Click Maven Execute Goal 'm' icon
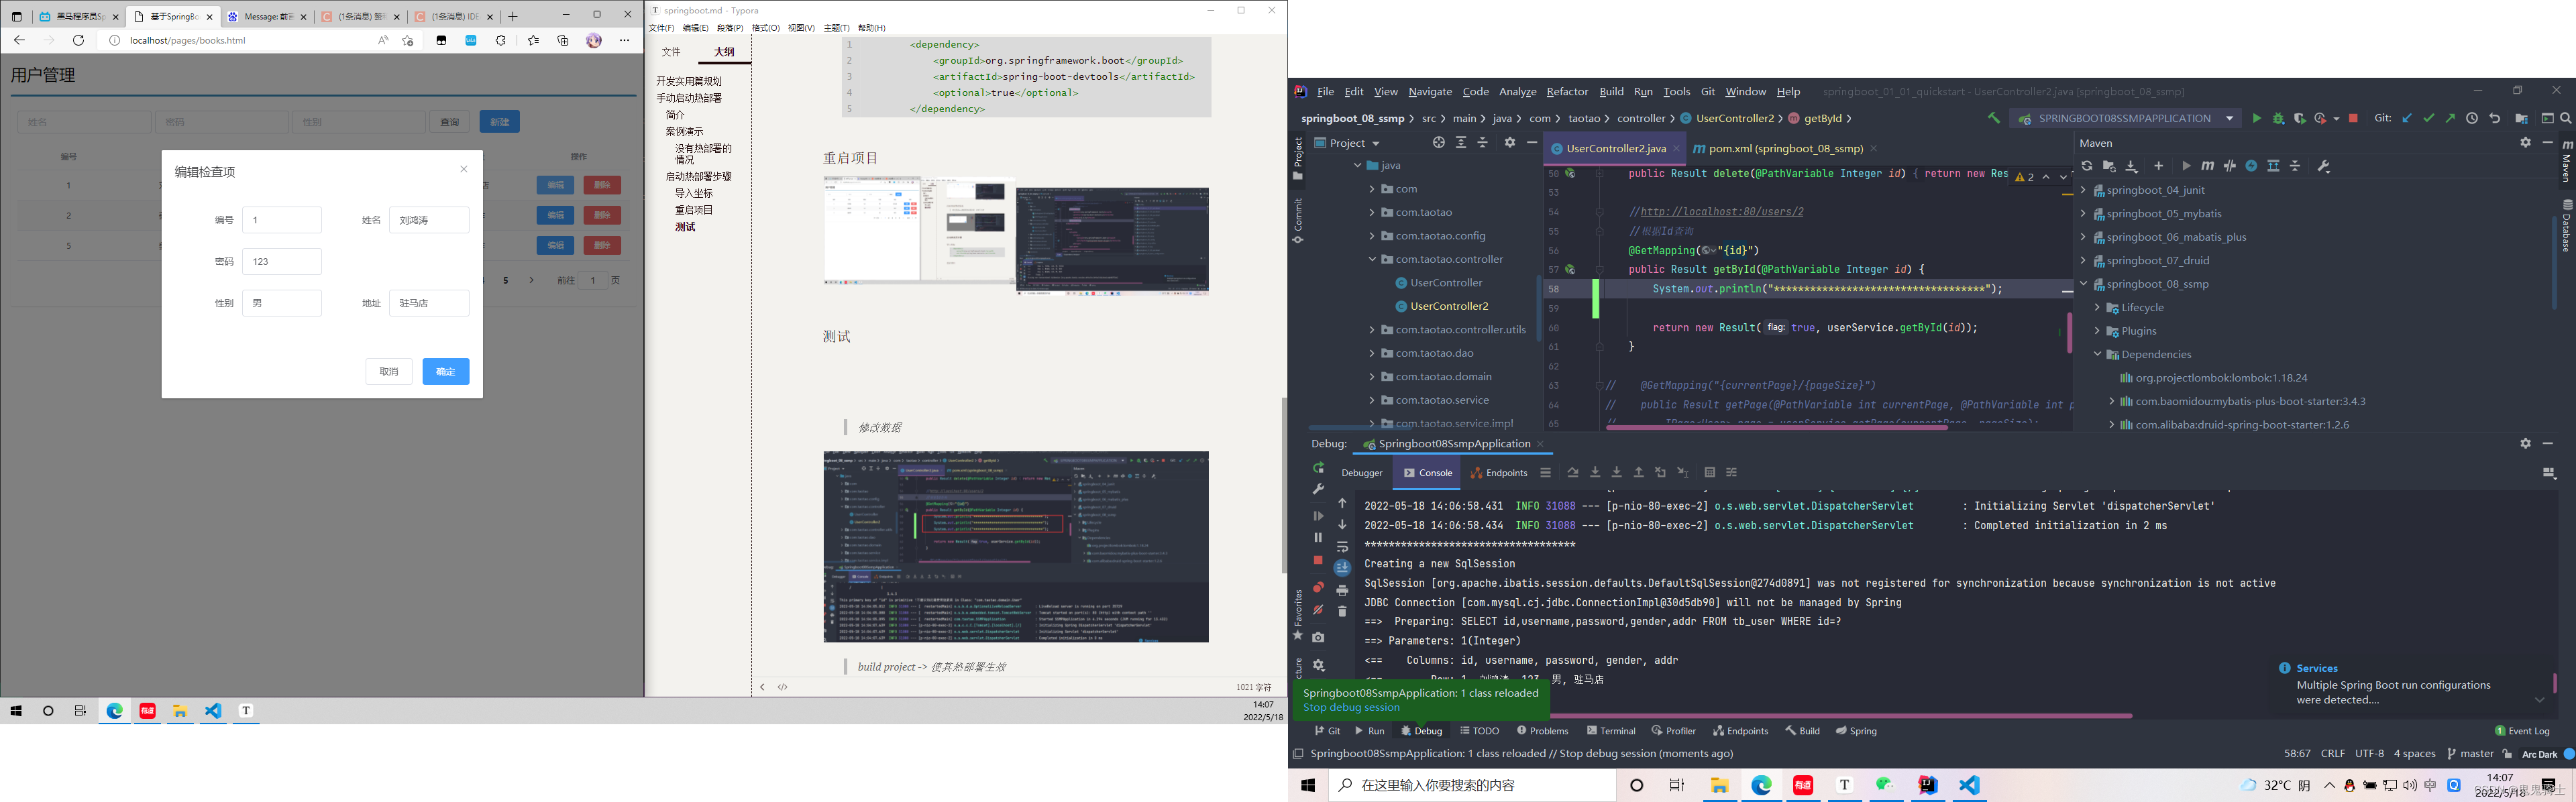The height and width of the screenshot is (802, 2576). (2207, 166)
